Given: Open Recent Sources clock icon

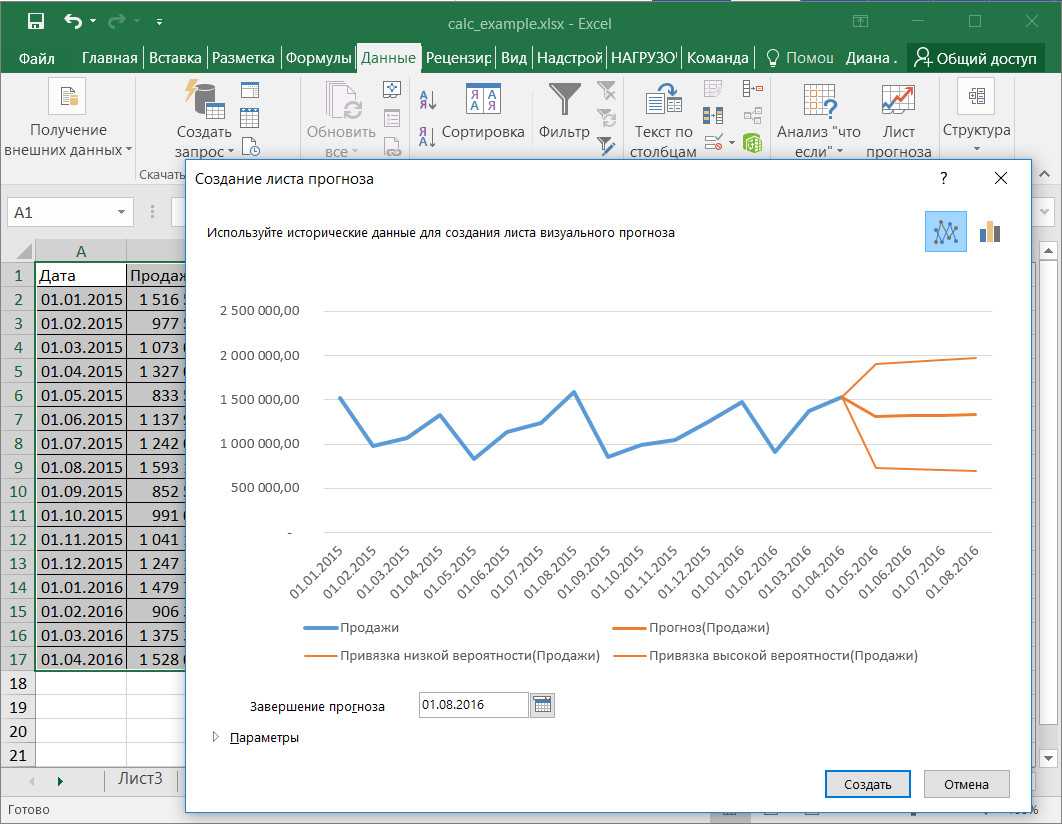Looking at the screenshot, I should pyautogui.click(x=251, y=147).
